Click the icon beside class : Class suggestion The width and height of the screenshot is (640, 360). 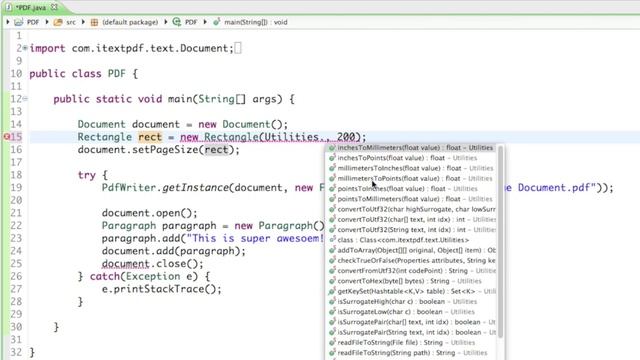(332, 240)
